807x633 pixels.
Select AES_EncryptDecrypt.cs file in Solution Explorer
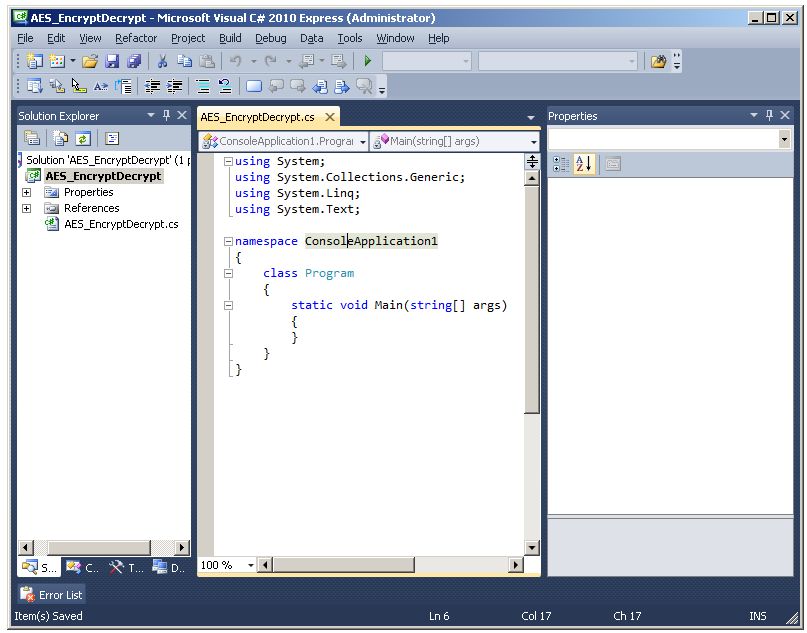pyautogui.click(x=120, y=224)
